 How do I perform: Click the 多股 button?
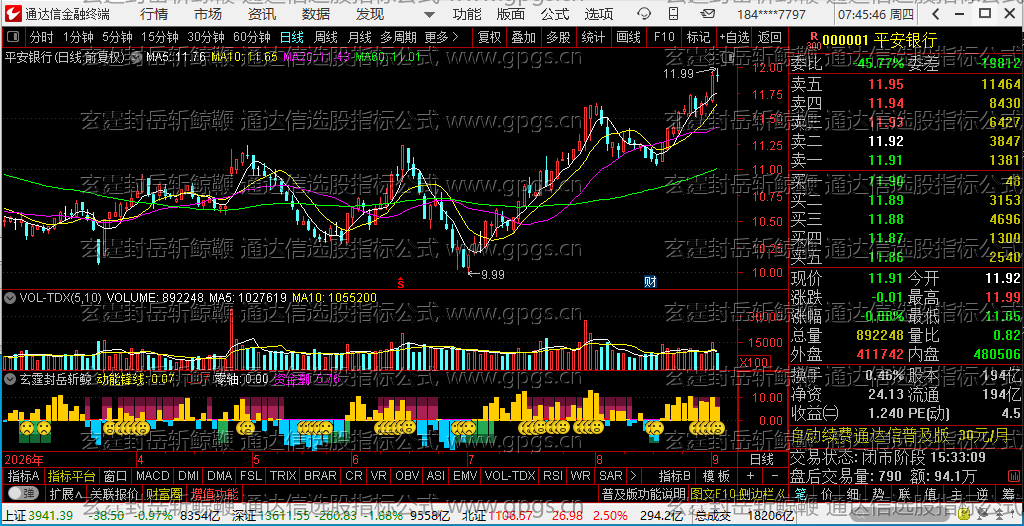click(558, 37)
